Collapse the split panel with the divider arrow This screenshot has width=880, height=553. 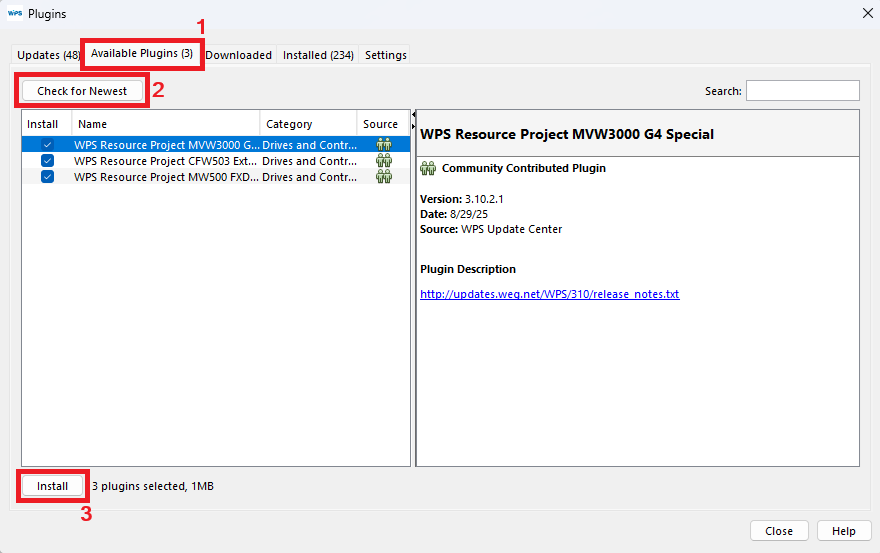point(414,116)
